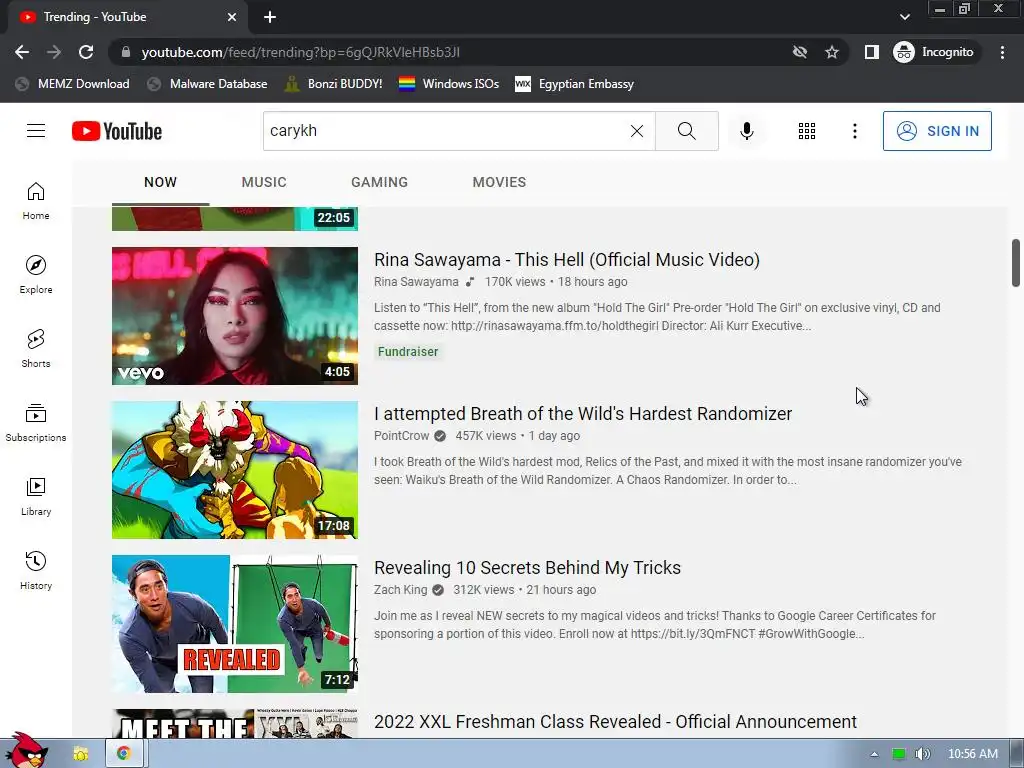
Task: Open History in the sidebar
Action: (36, 571)
